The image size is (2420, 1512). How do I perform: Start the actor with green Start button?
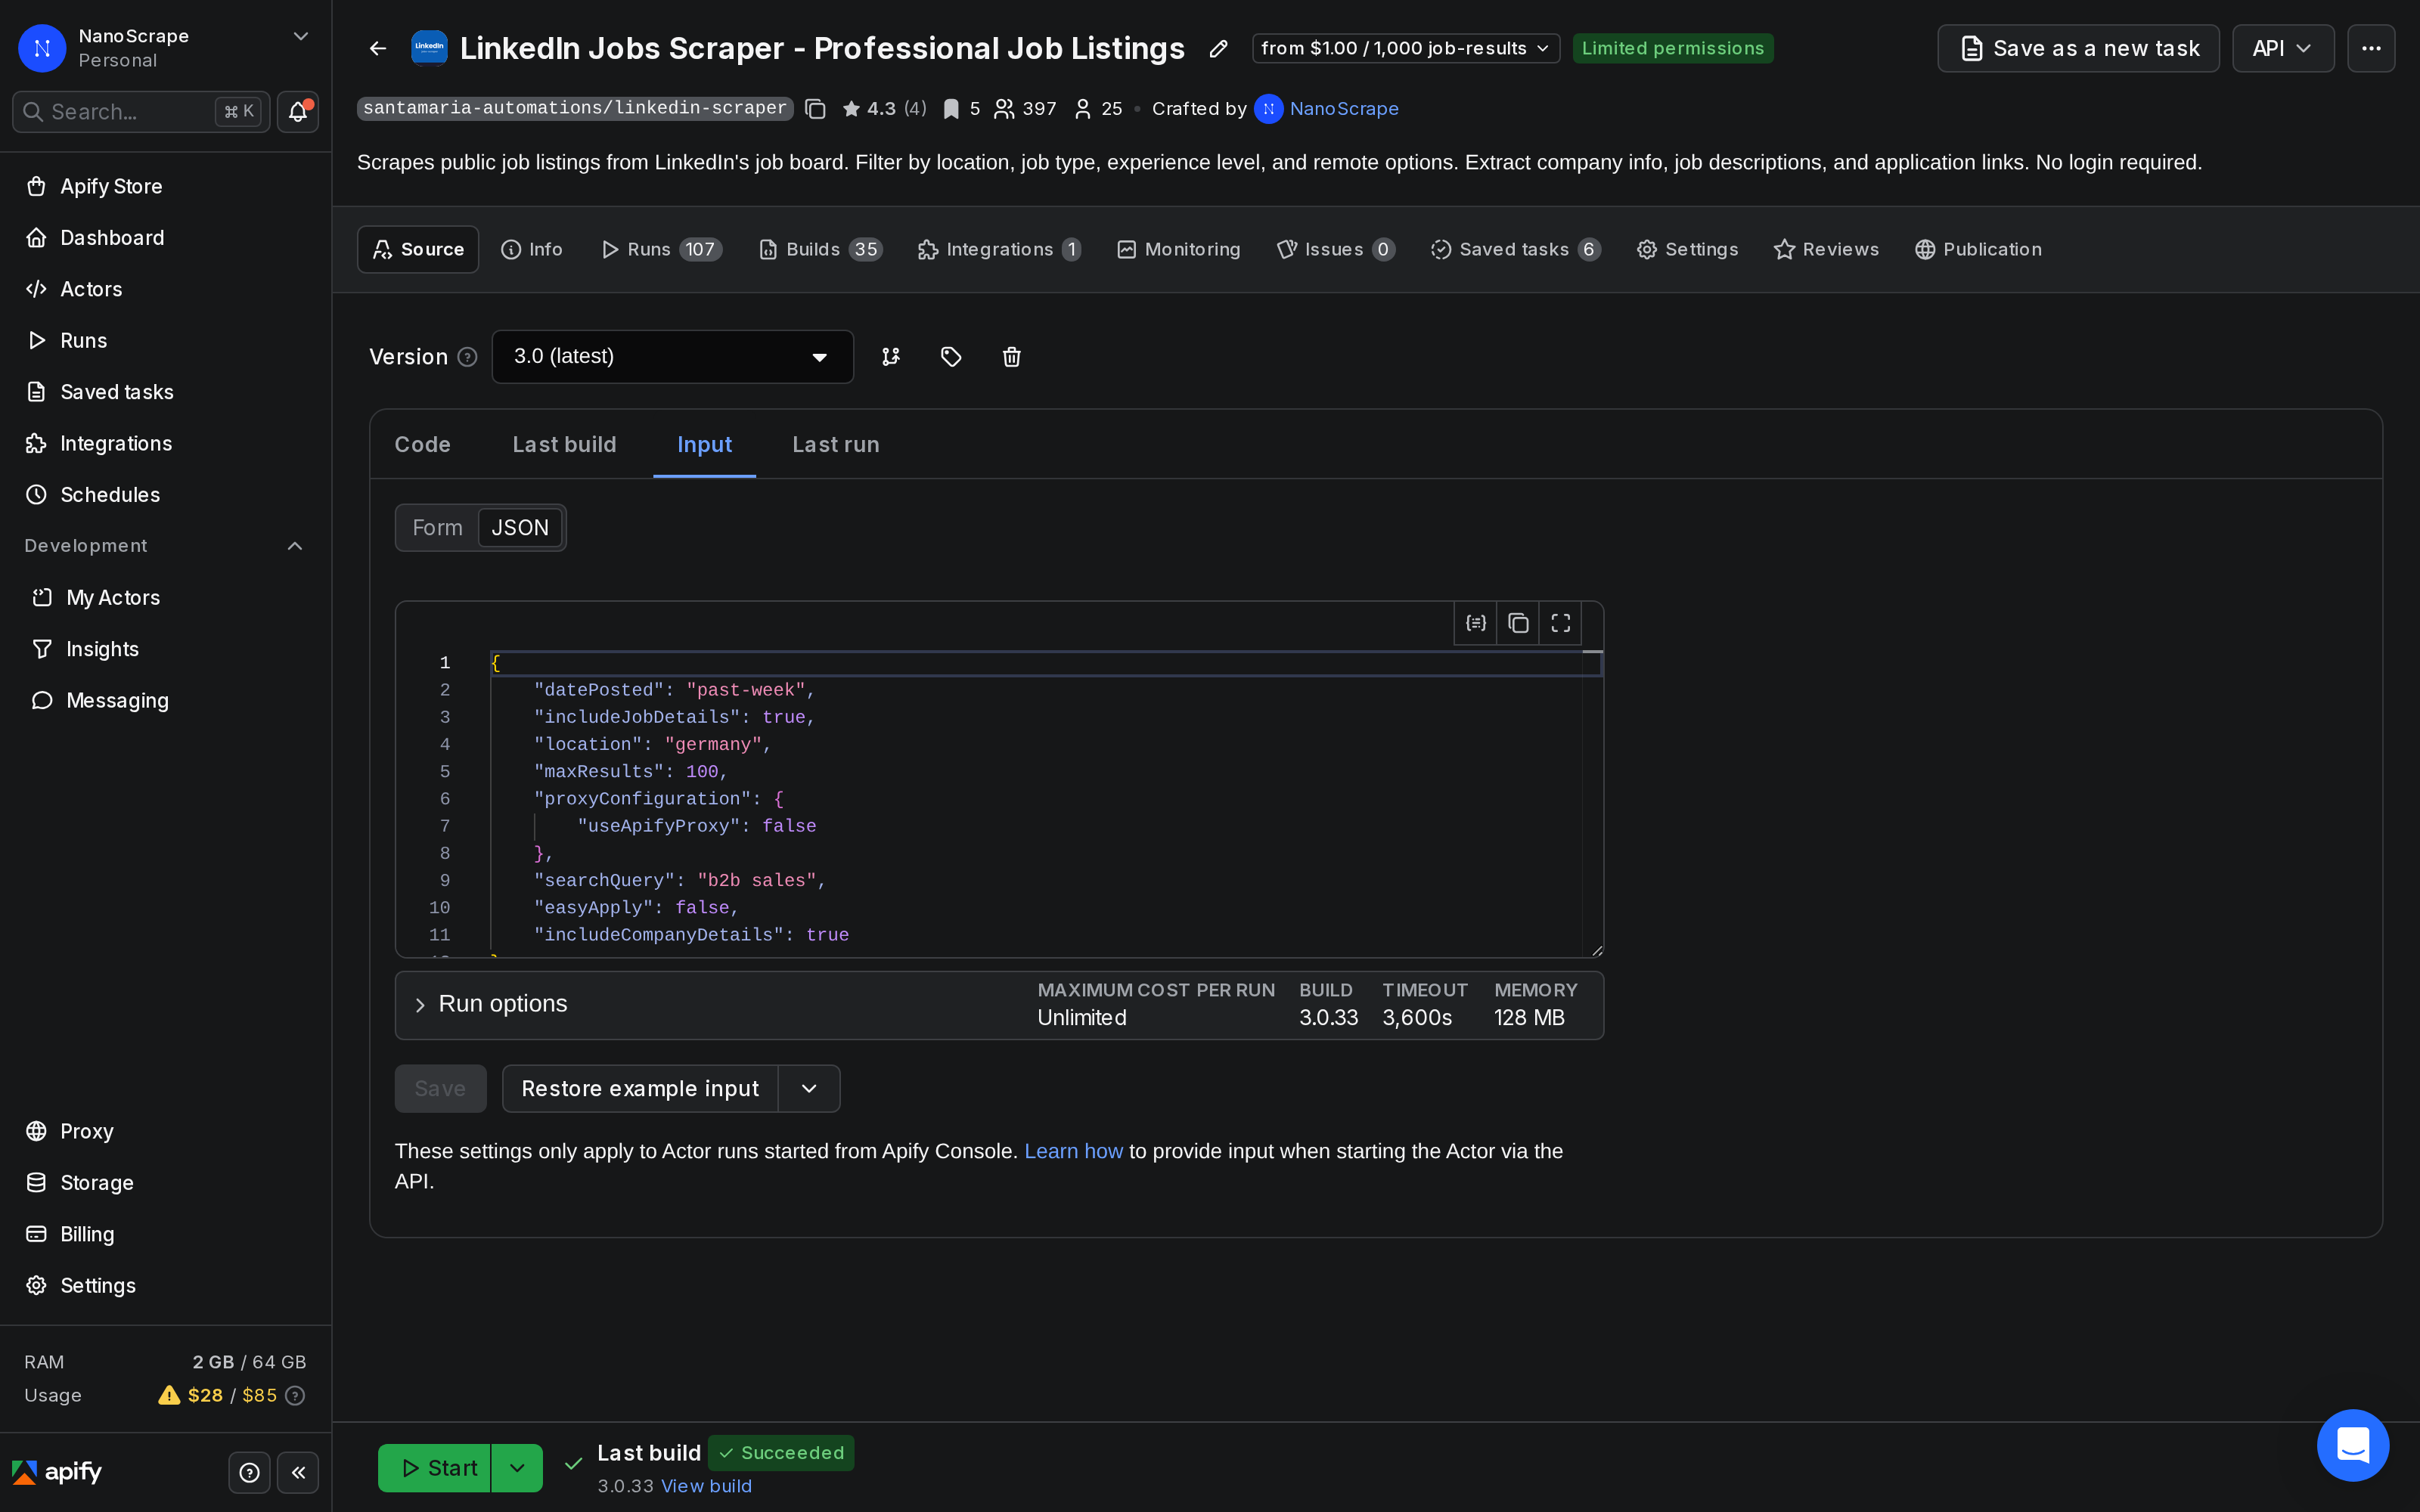[x=435, y=1468]
